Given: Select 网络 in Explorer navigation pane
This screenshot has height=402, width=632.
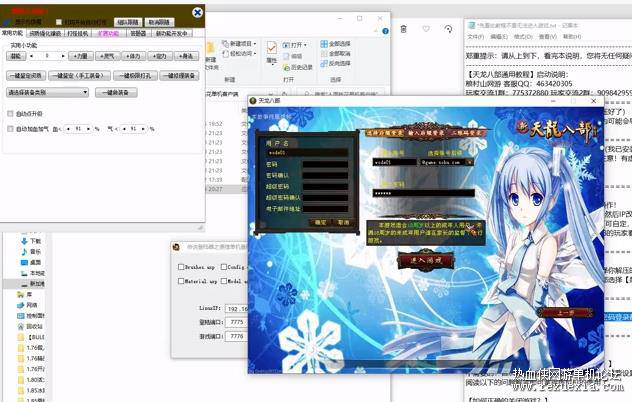Looking at the screenshot, I should click(x=28, y=305).
